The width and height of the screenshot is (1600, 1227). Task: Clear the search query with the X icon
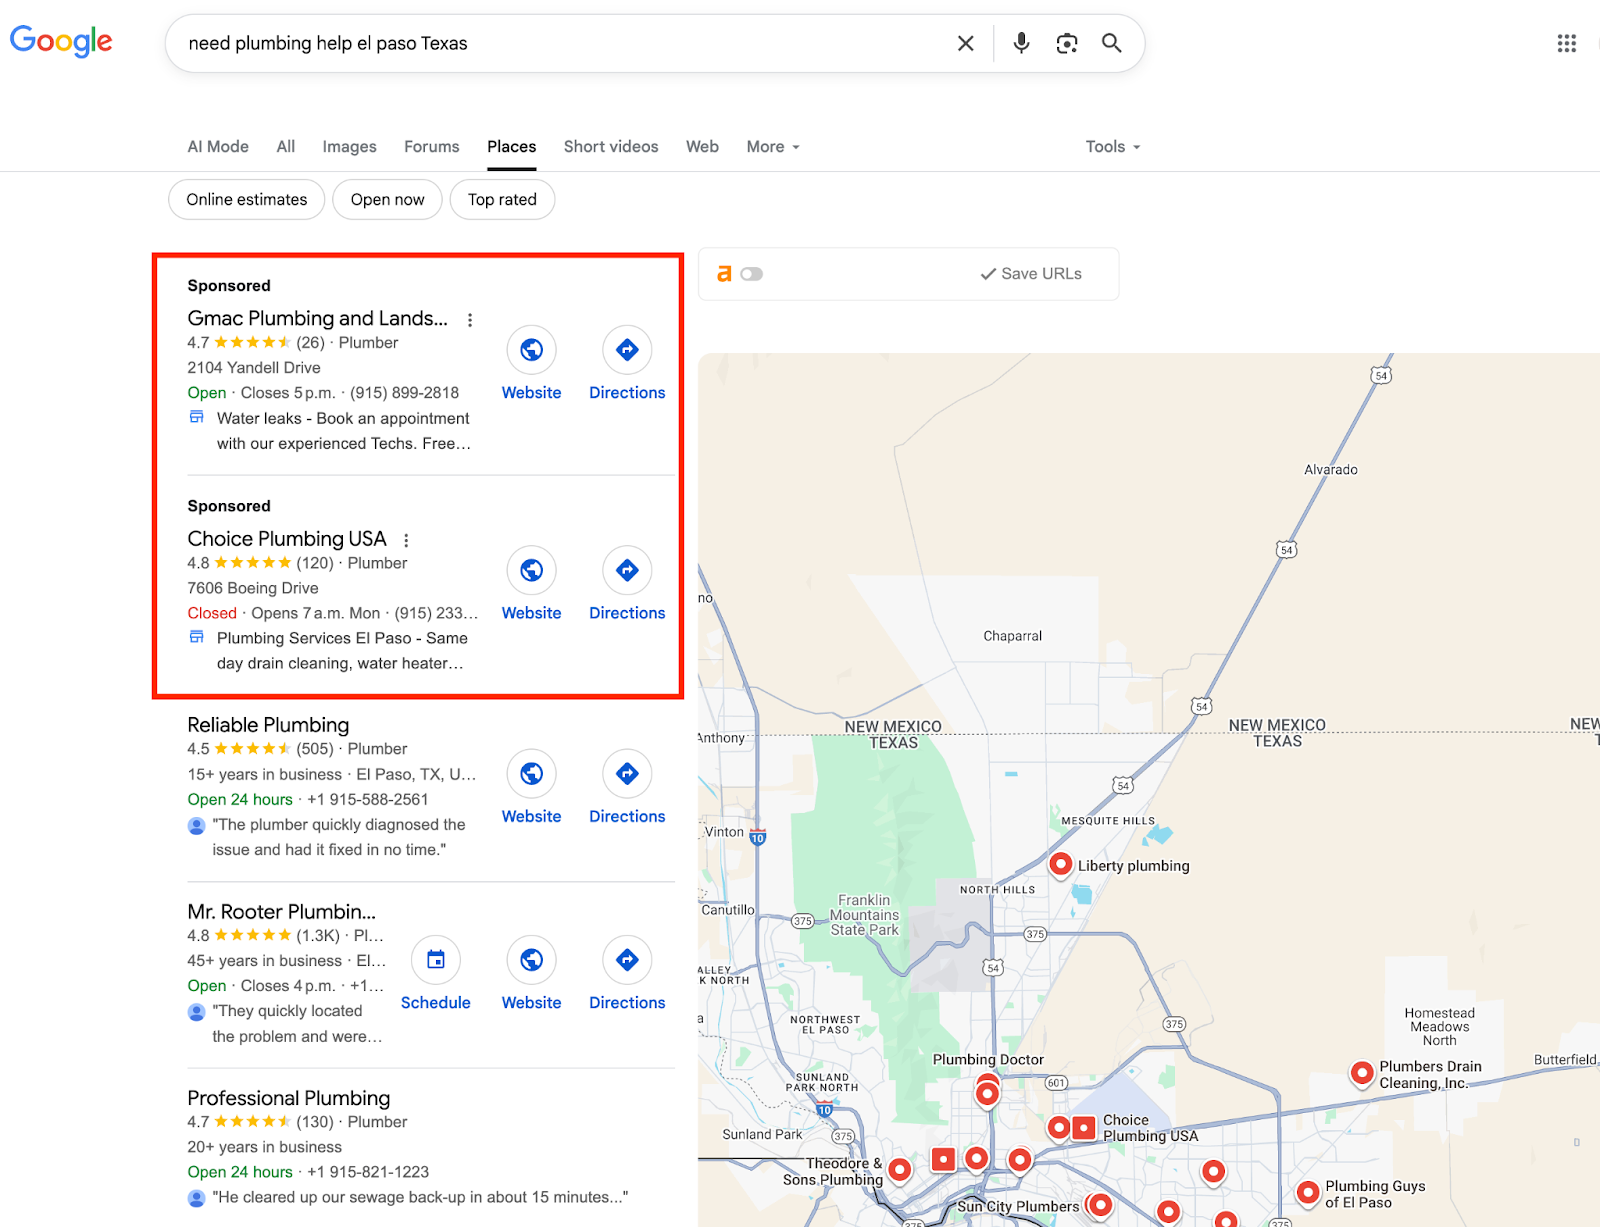pyautogui.click(x=965, y=43)
